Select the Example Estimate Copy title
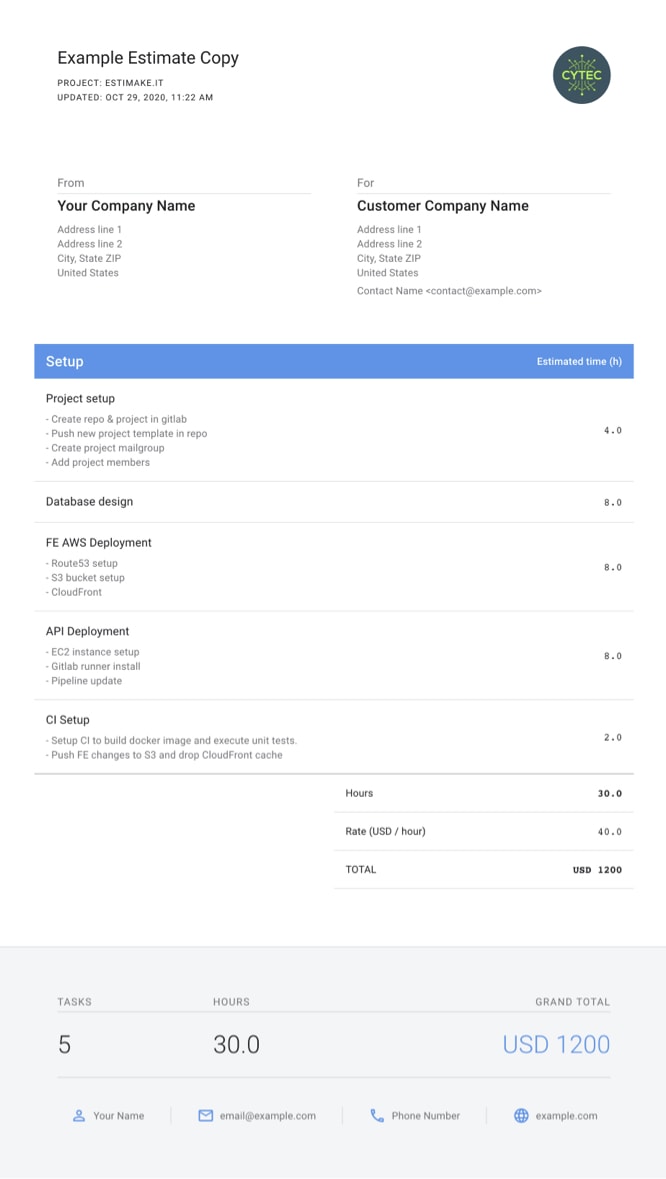Image resolution: width=666 pixels, height=1179 pixels. [148, 58]
